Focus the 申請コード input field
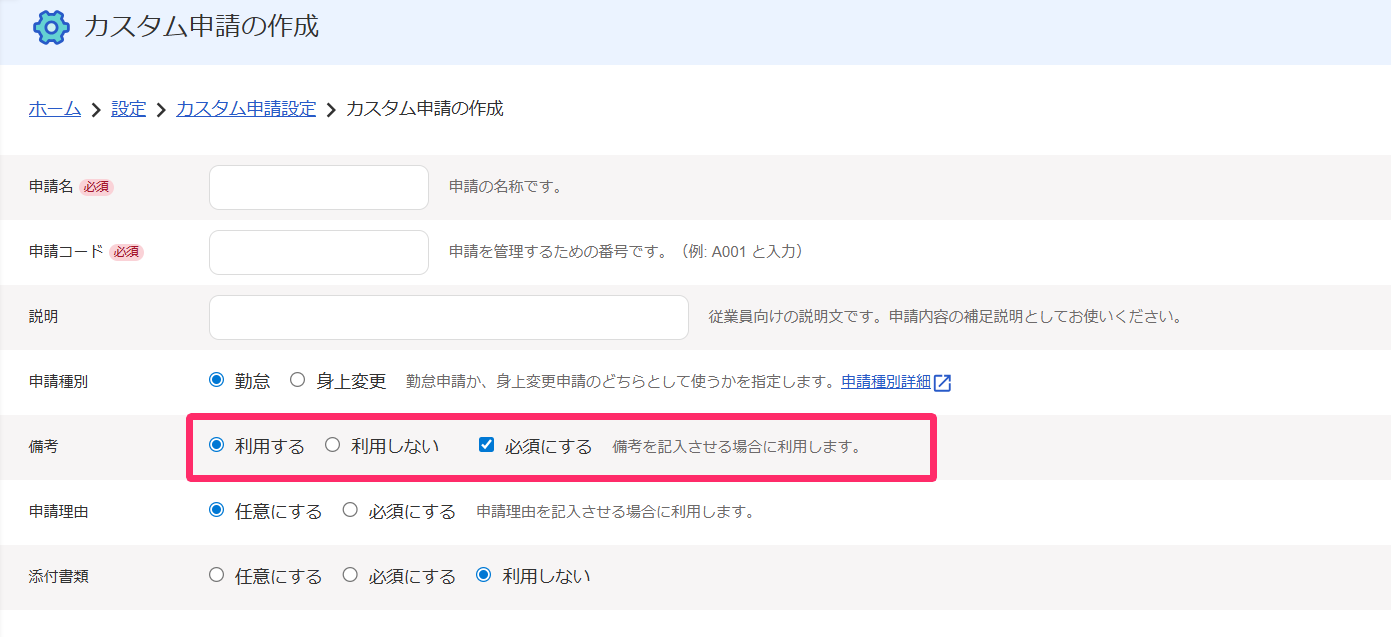This screenshot has width=1391, height=637. (319, 252)
